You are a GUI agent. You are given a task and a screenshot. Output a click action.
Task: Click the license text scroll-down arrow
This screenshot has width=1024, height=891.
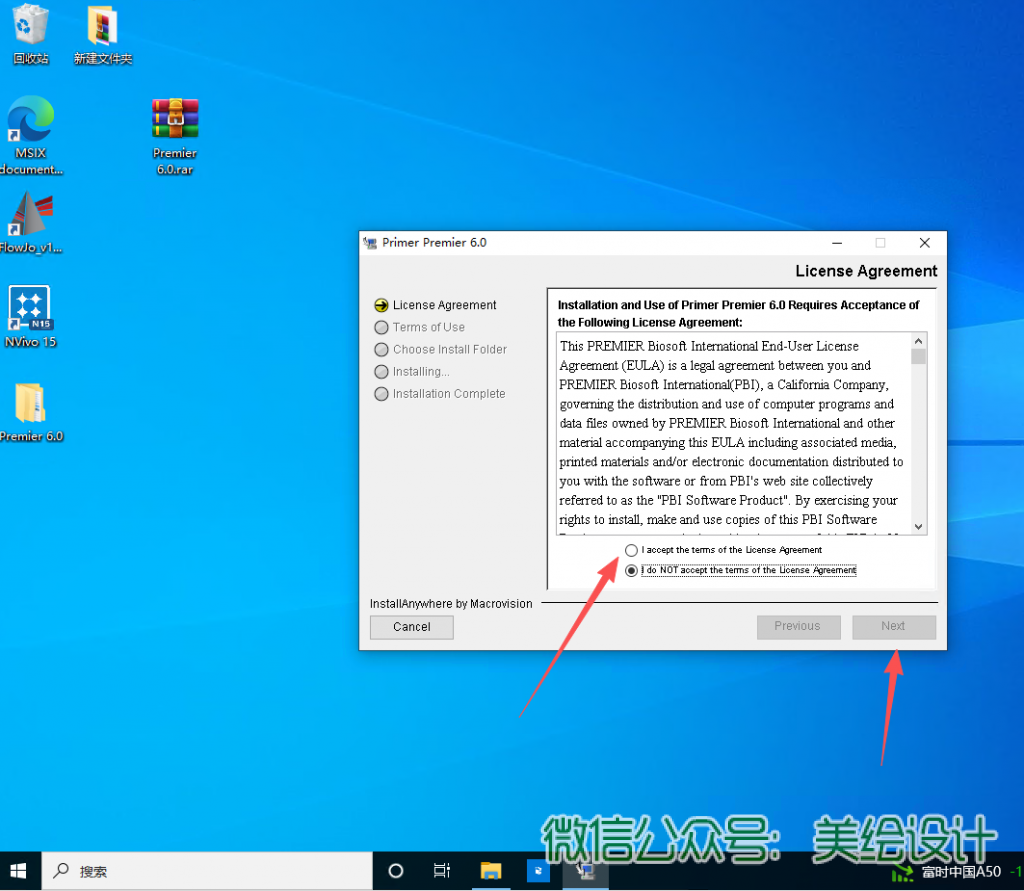[x=919, y=526]
